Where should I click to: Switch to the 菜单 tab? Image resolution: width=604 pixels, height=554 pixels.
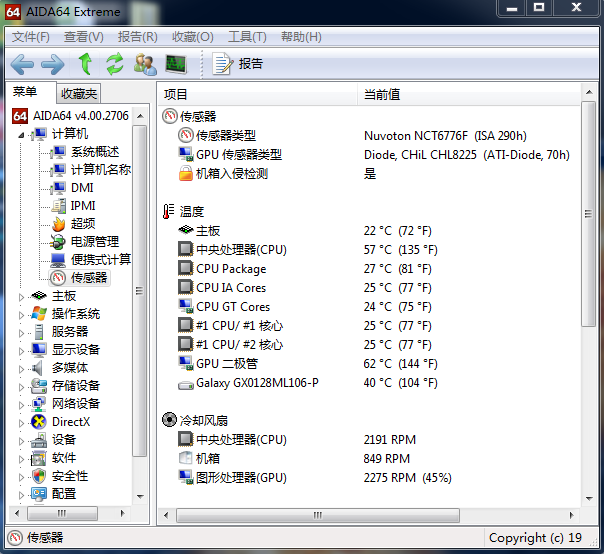25,92
